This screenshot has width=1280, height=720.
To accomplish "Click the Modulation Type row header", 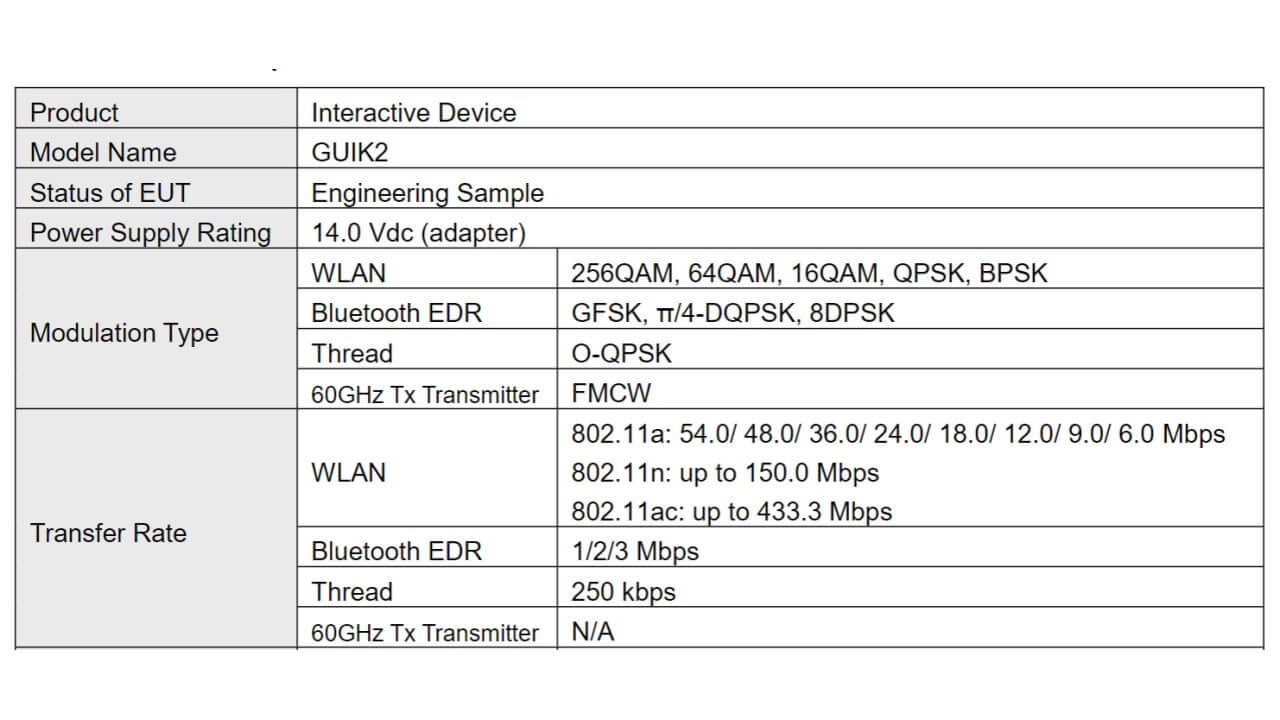I will (124, 333).
